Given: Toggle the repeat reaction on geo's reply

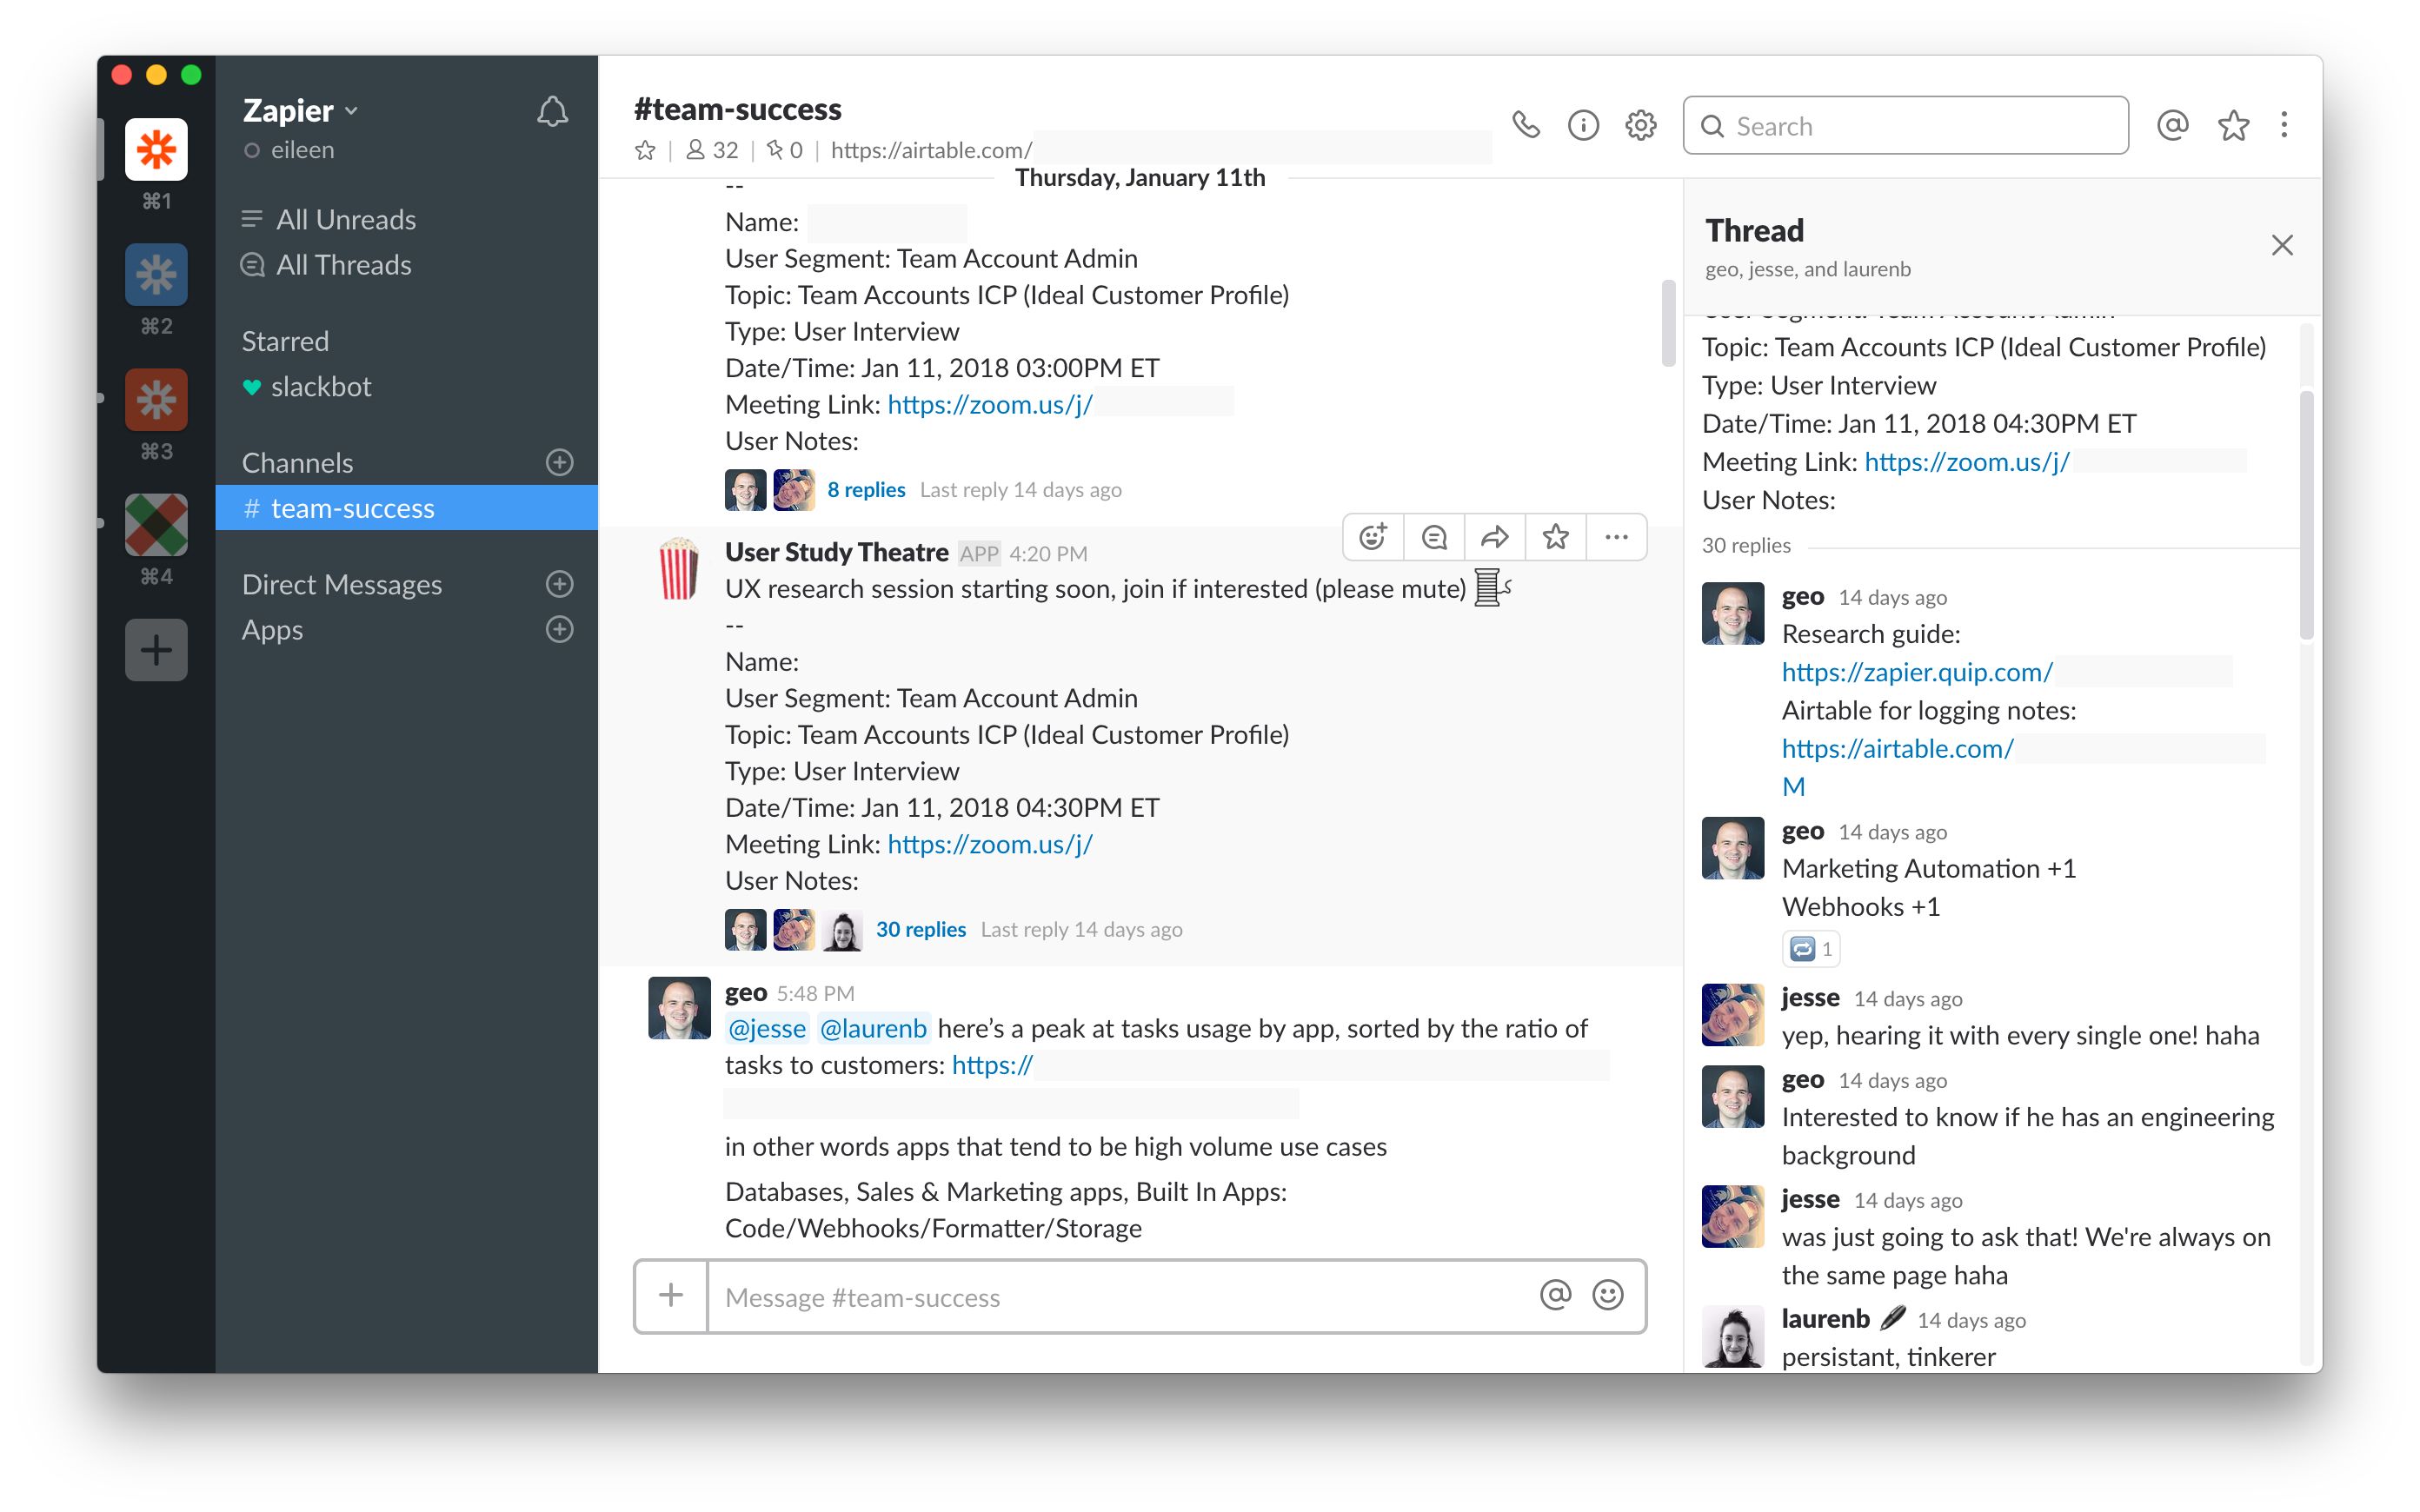Looking at the screenshot, I should click(1811, 950).
